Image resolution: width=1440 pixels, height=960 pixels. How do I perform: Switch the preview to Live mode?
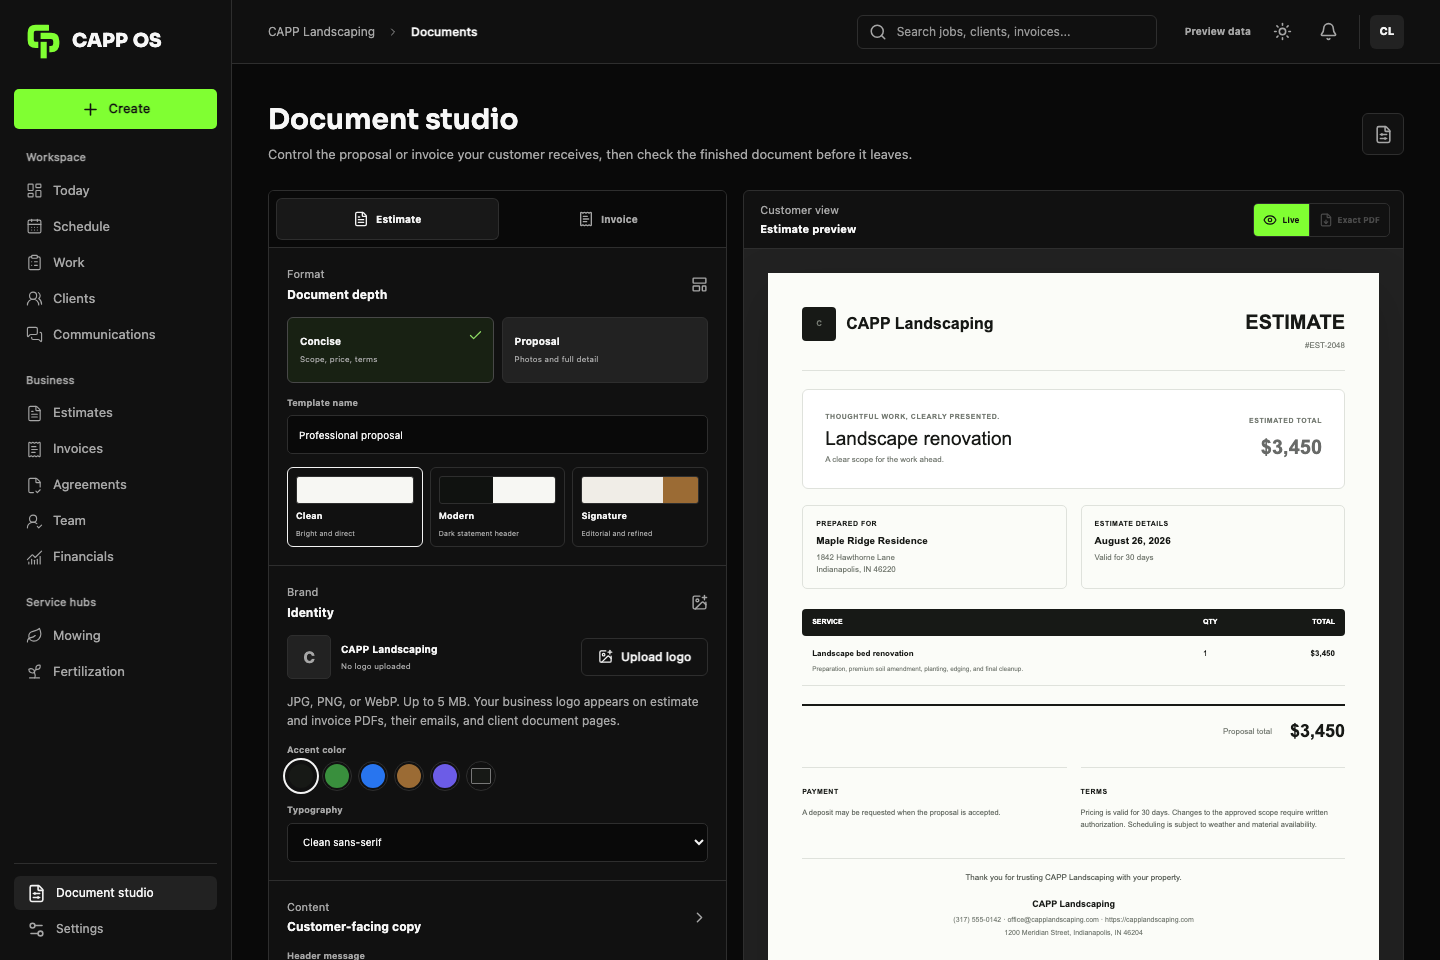pos(1281,220)
